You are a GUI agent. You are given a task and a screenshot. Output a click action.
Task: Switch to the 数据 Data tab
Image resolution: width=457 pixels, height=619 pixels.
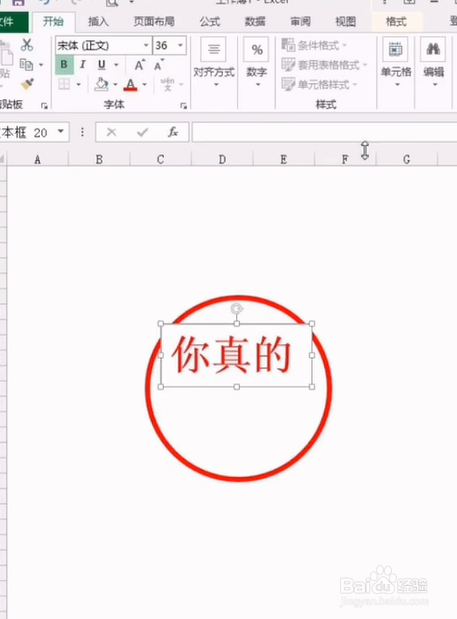coord(255,21)
